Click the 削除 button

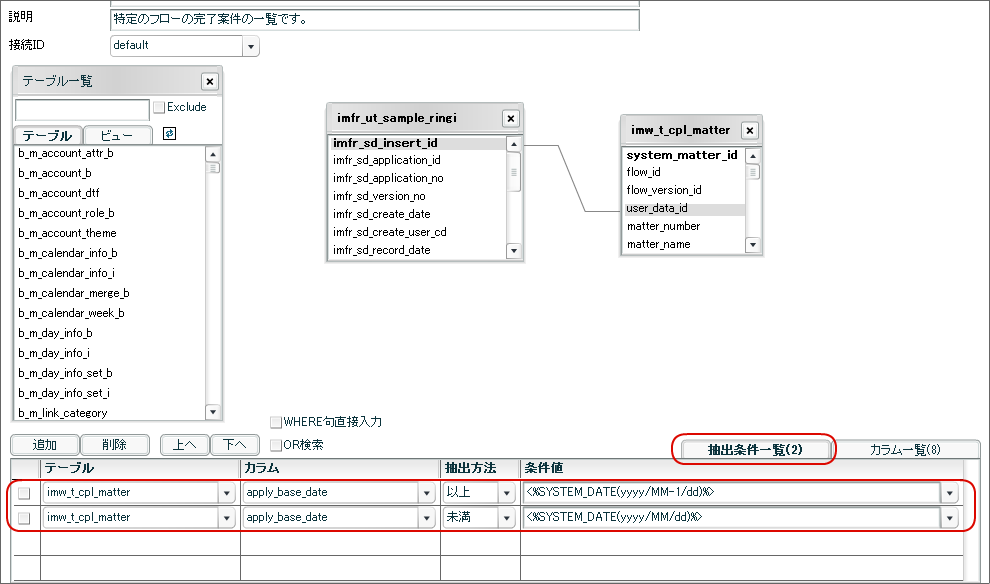coord(116,445)
